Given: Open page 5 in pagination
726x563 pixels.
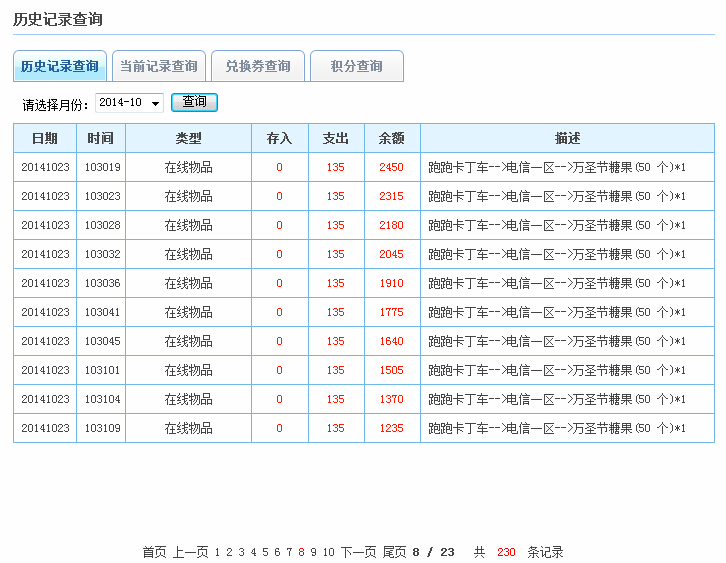Looking at the screenshot, I should pos(265,552).
